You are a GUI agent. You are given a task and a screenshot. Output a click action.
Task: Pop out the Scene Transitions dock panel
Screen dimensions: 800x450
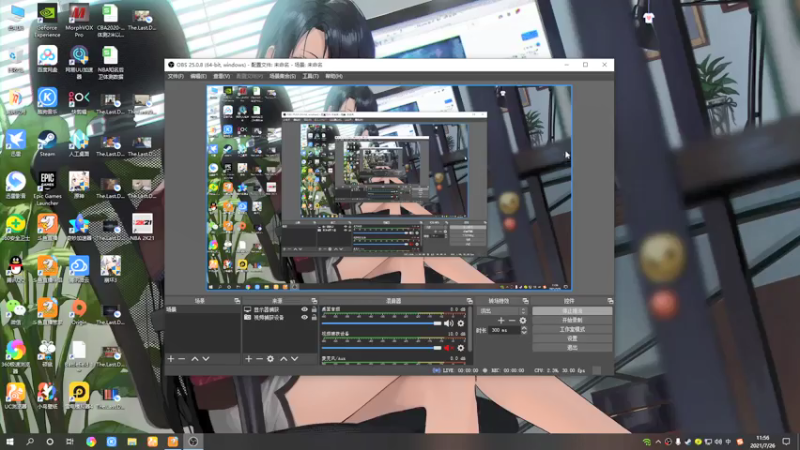click(x=526, y=301)
